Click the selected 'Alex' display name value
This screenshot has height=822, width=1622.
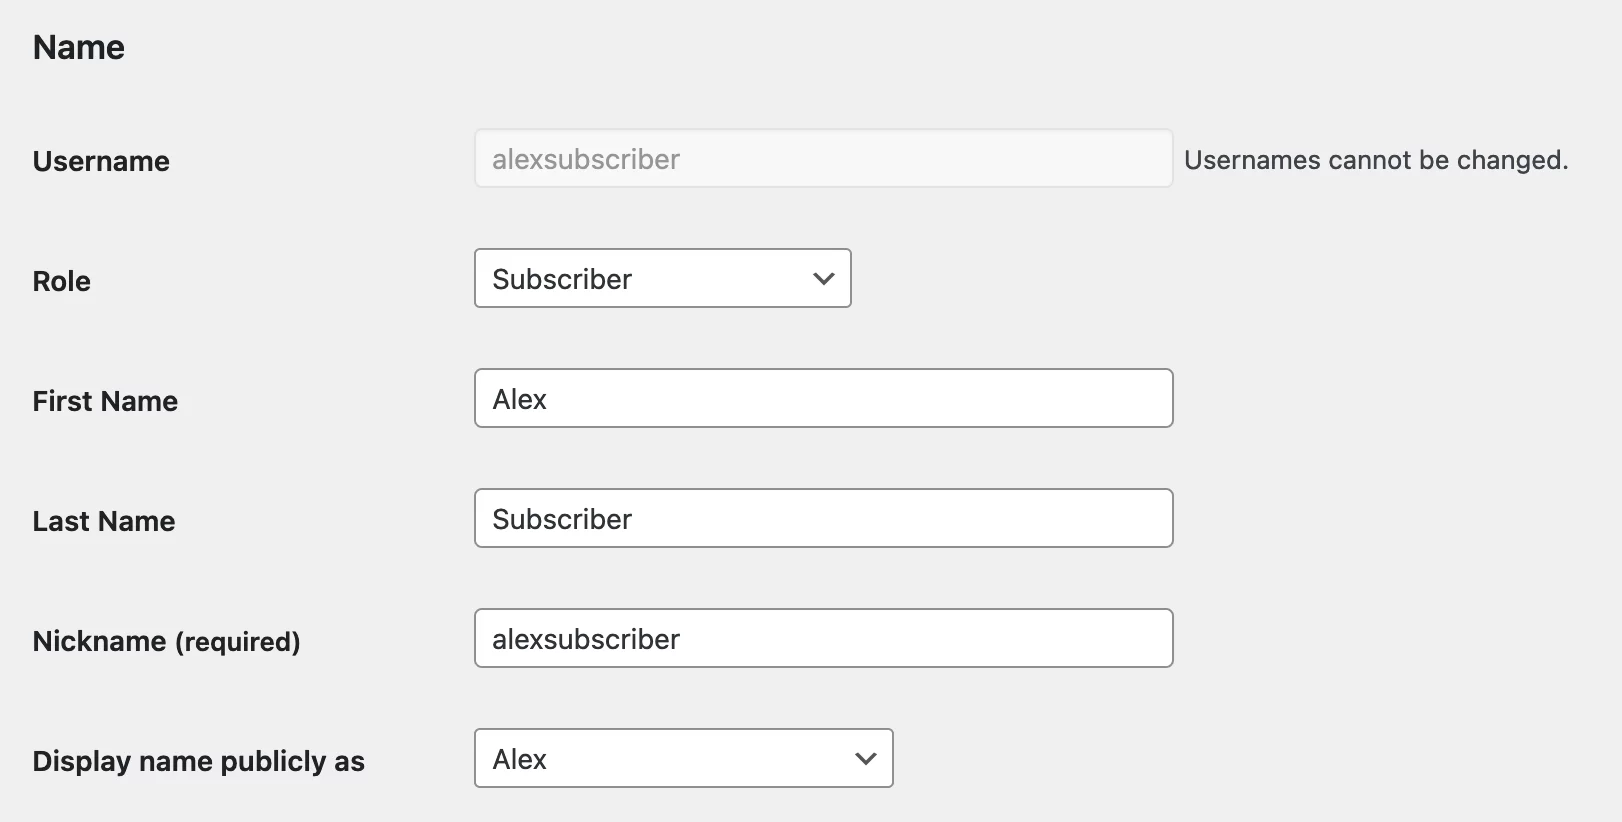click(520, 759)
